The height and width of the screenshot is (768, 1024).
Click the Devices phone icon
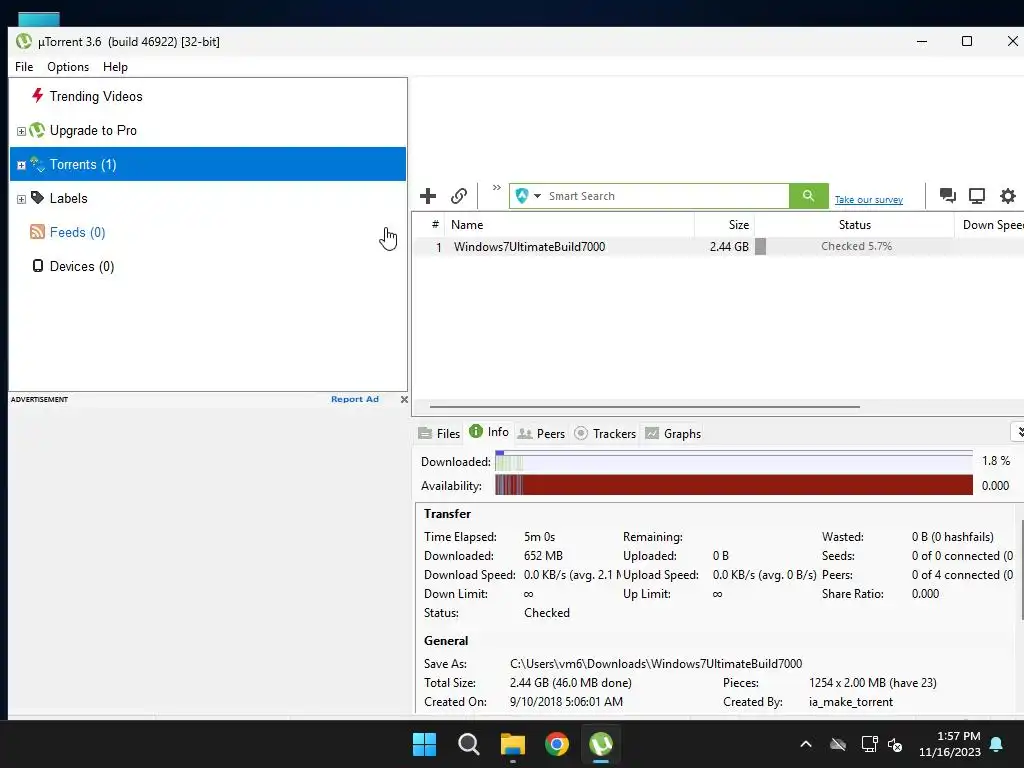pyautogui.click(x=38, y=266)
